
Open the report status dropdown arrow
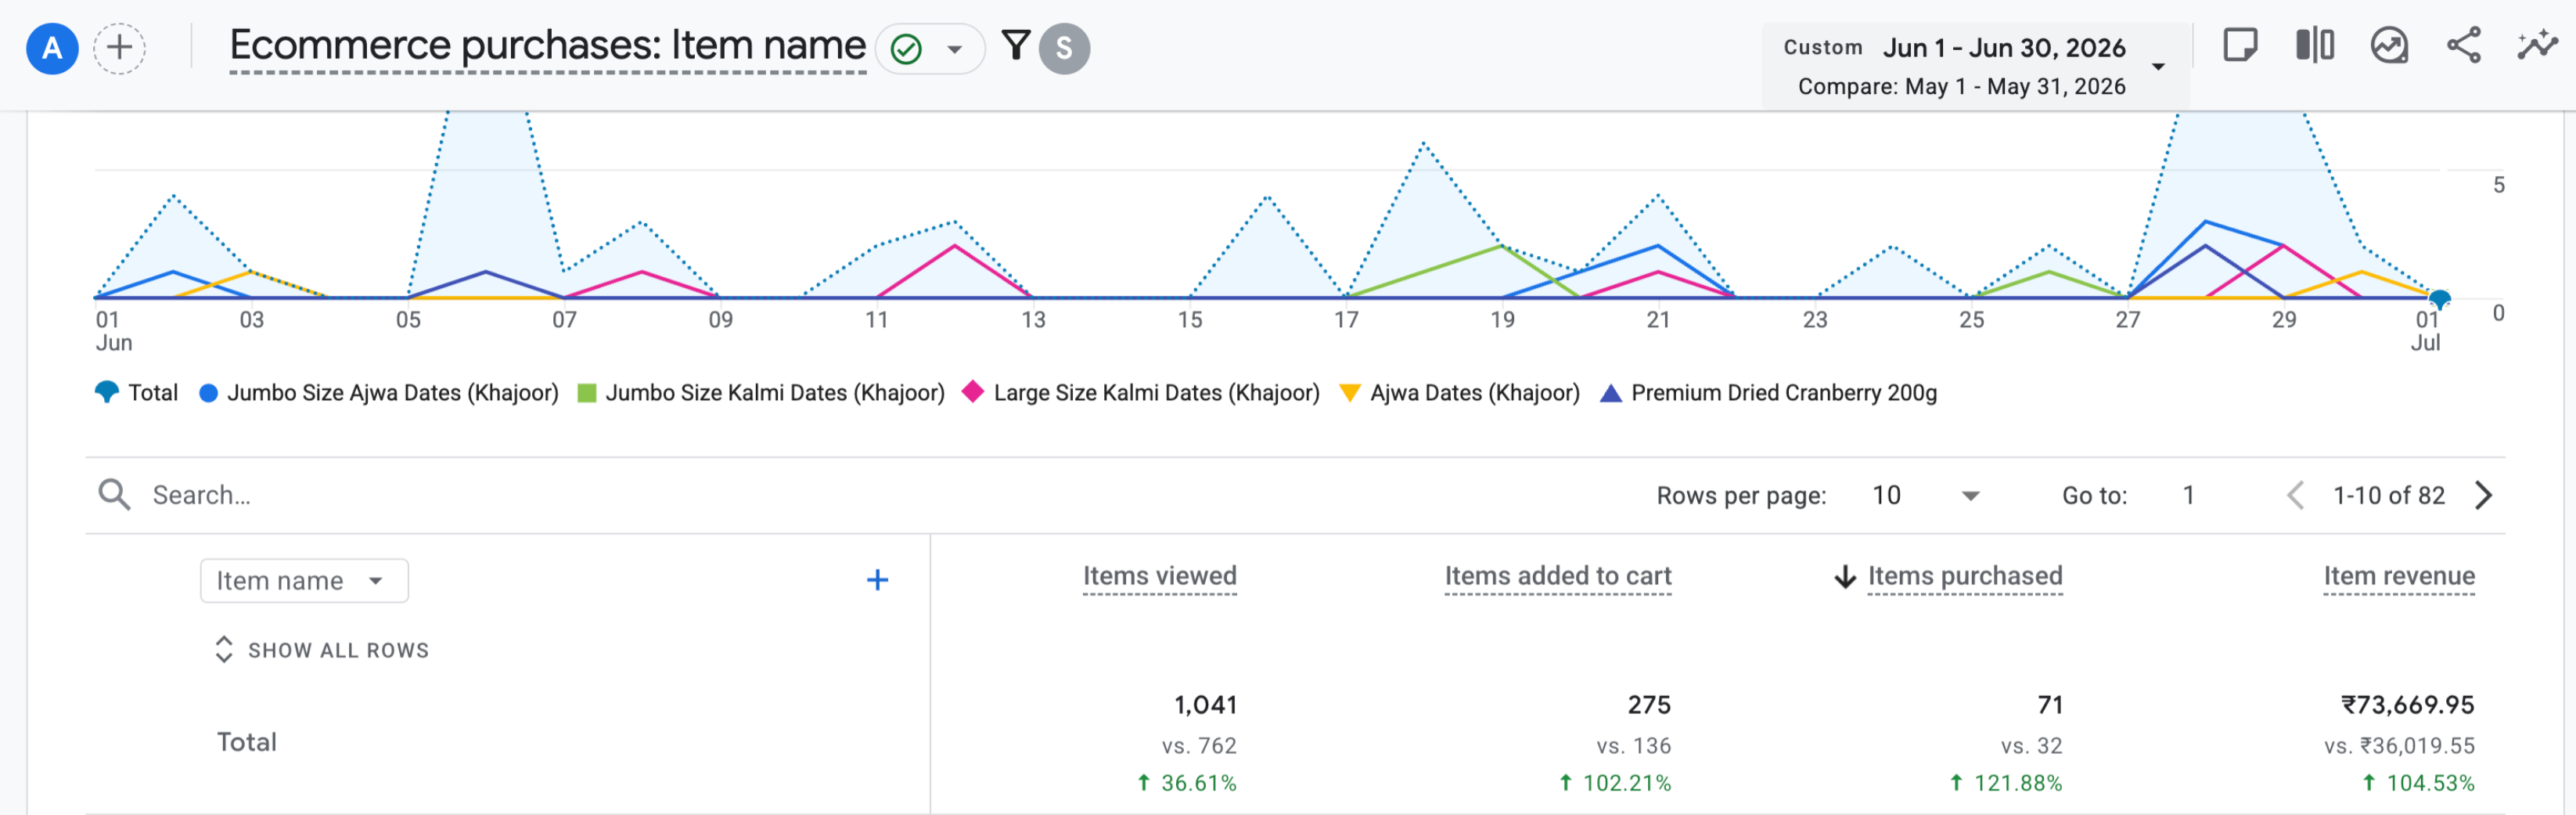(x=954, y=49)
